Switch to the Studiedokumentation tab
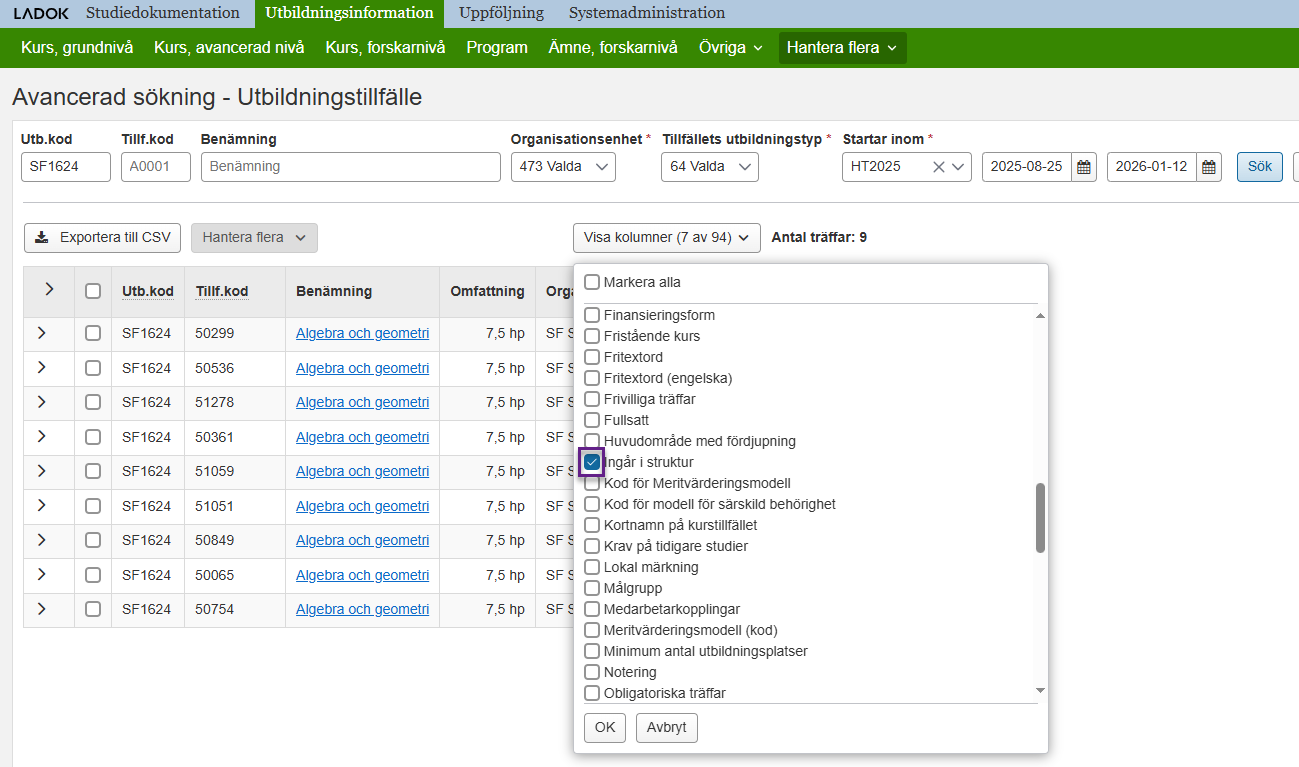 163,13
